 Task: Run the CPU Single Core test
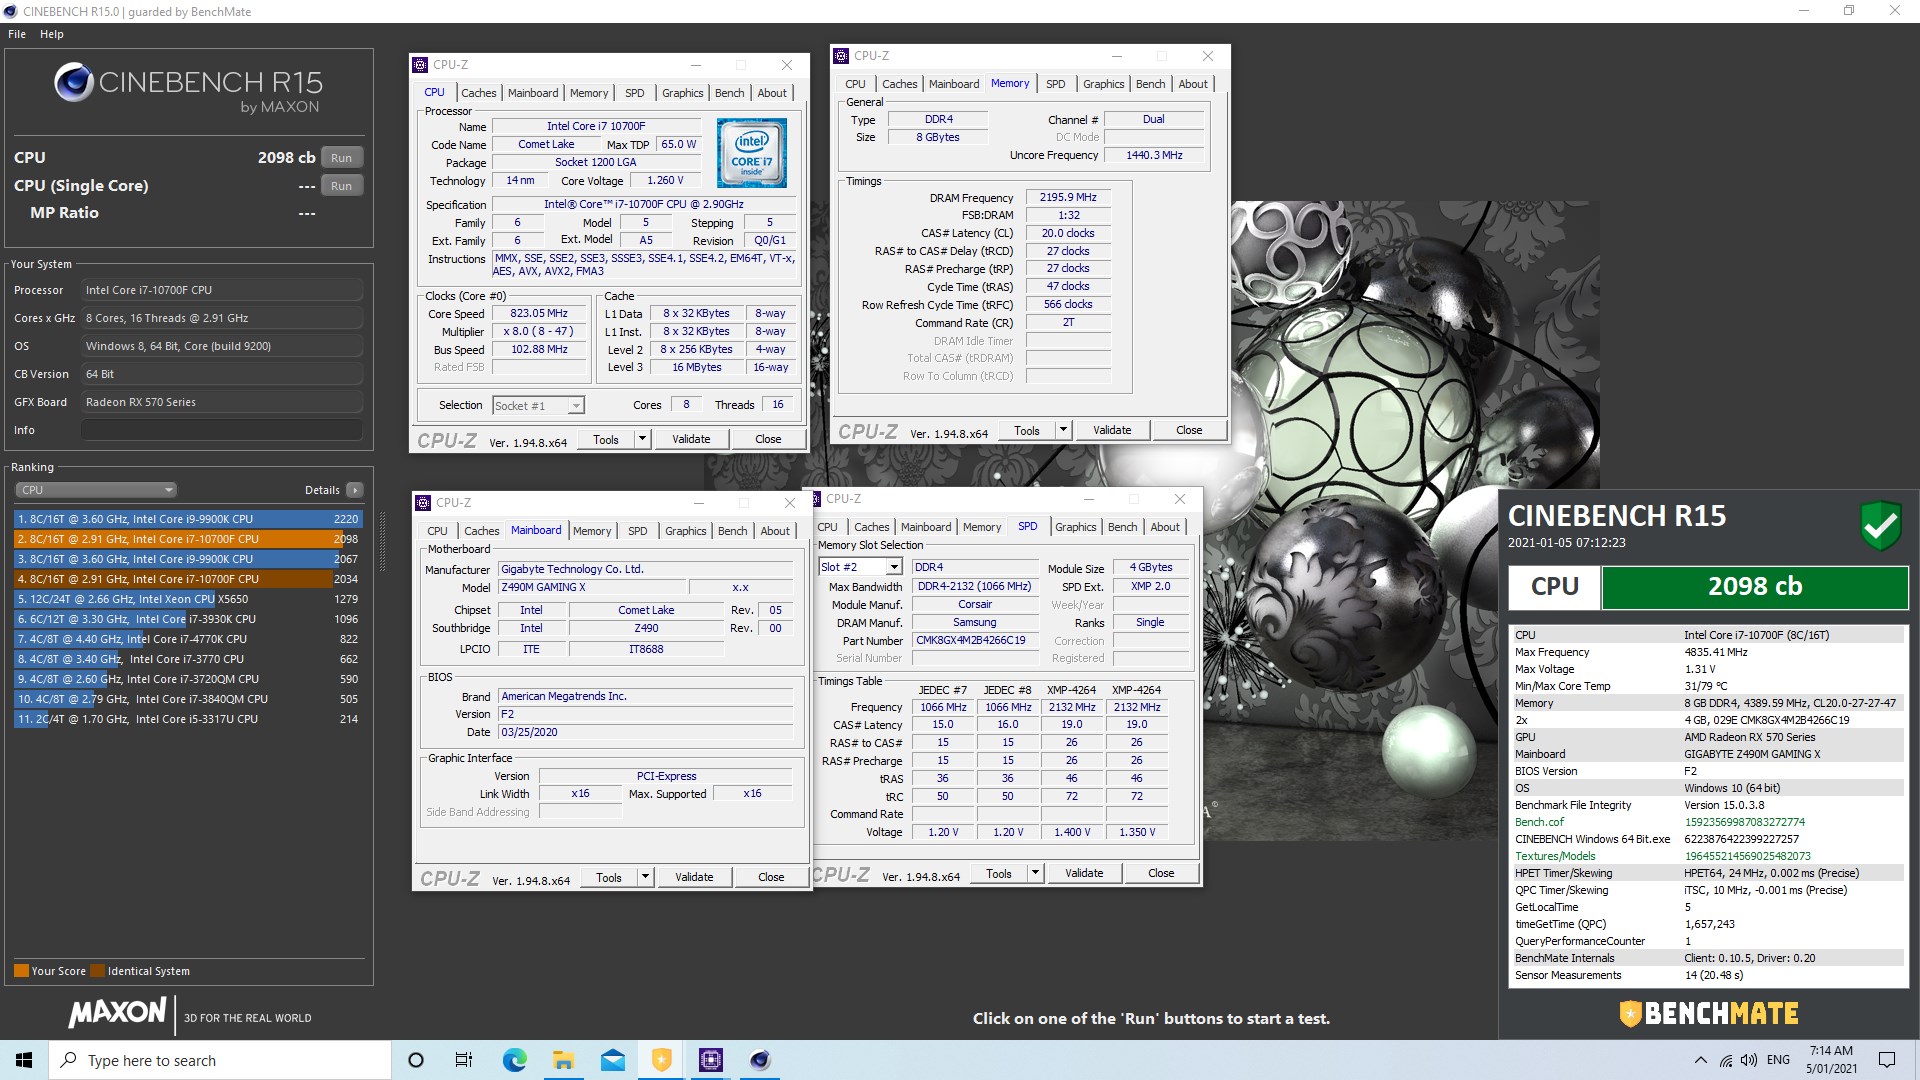[x=342, y=186]
